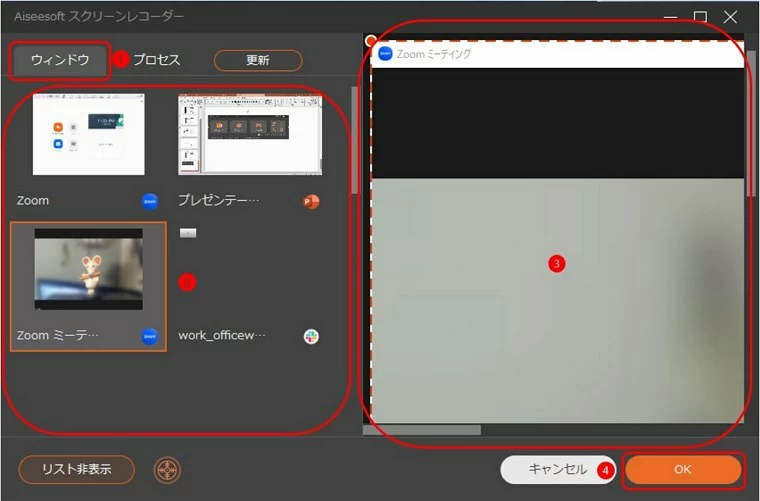Select the PowerPoint presentation window thumbnail
The height and width of the screenshot is (501, 760).
point(250,135)
